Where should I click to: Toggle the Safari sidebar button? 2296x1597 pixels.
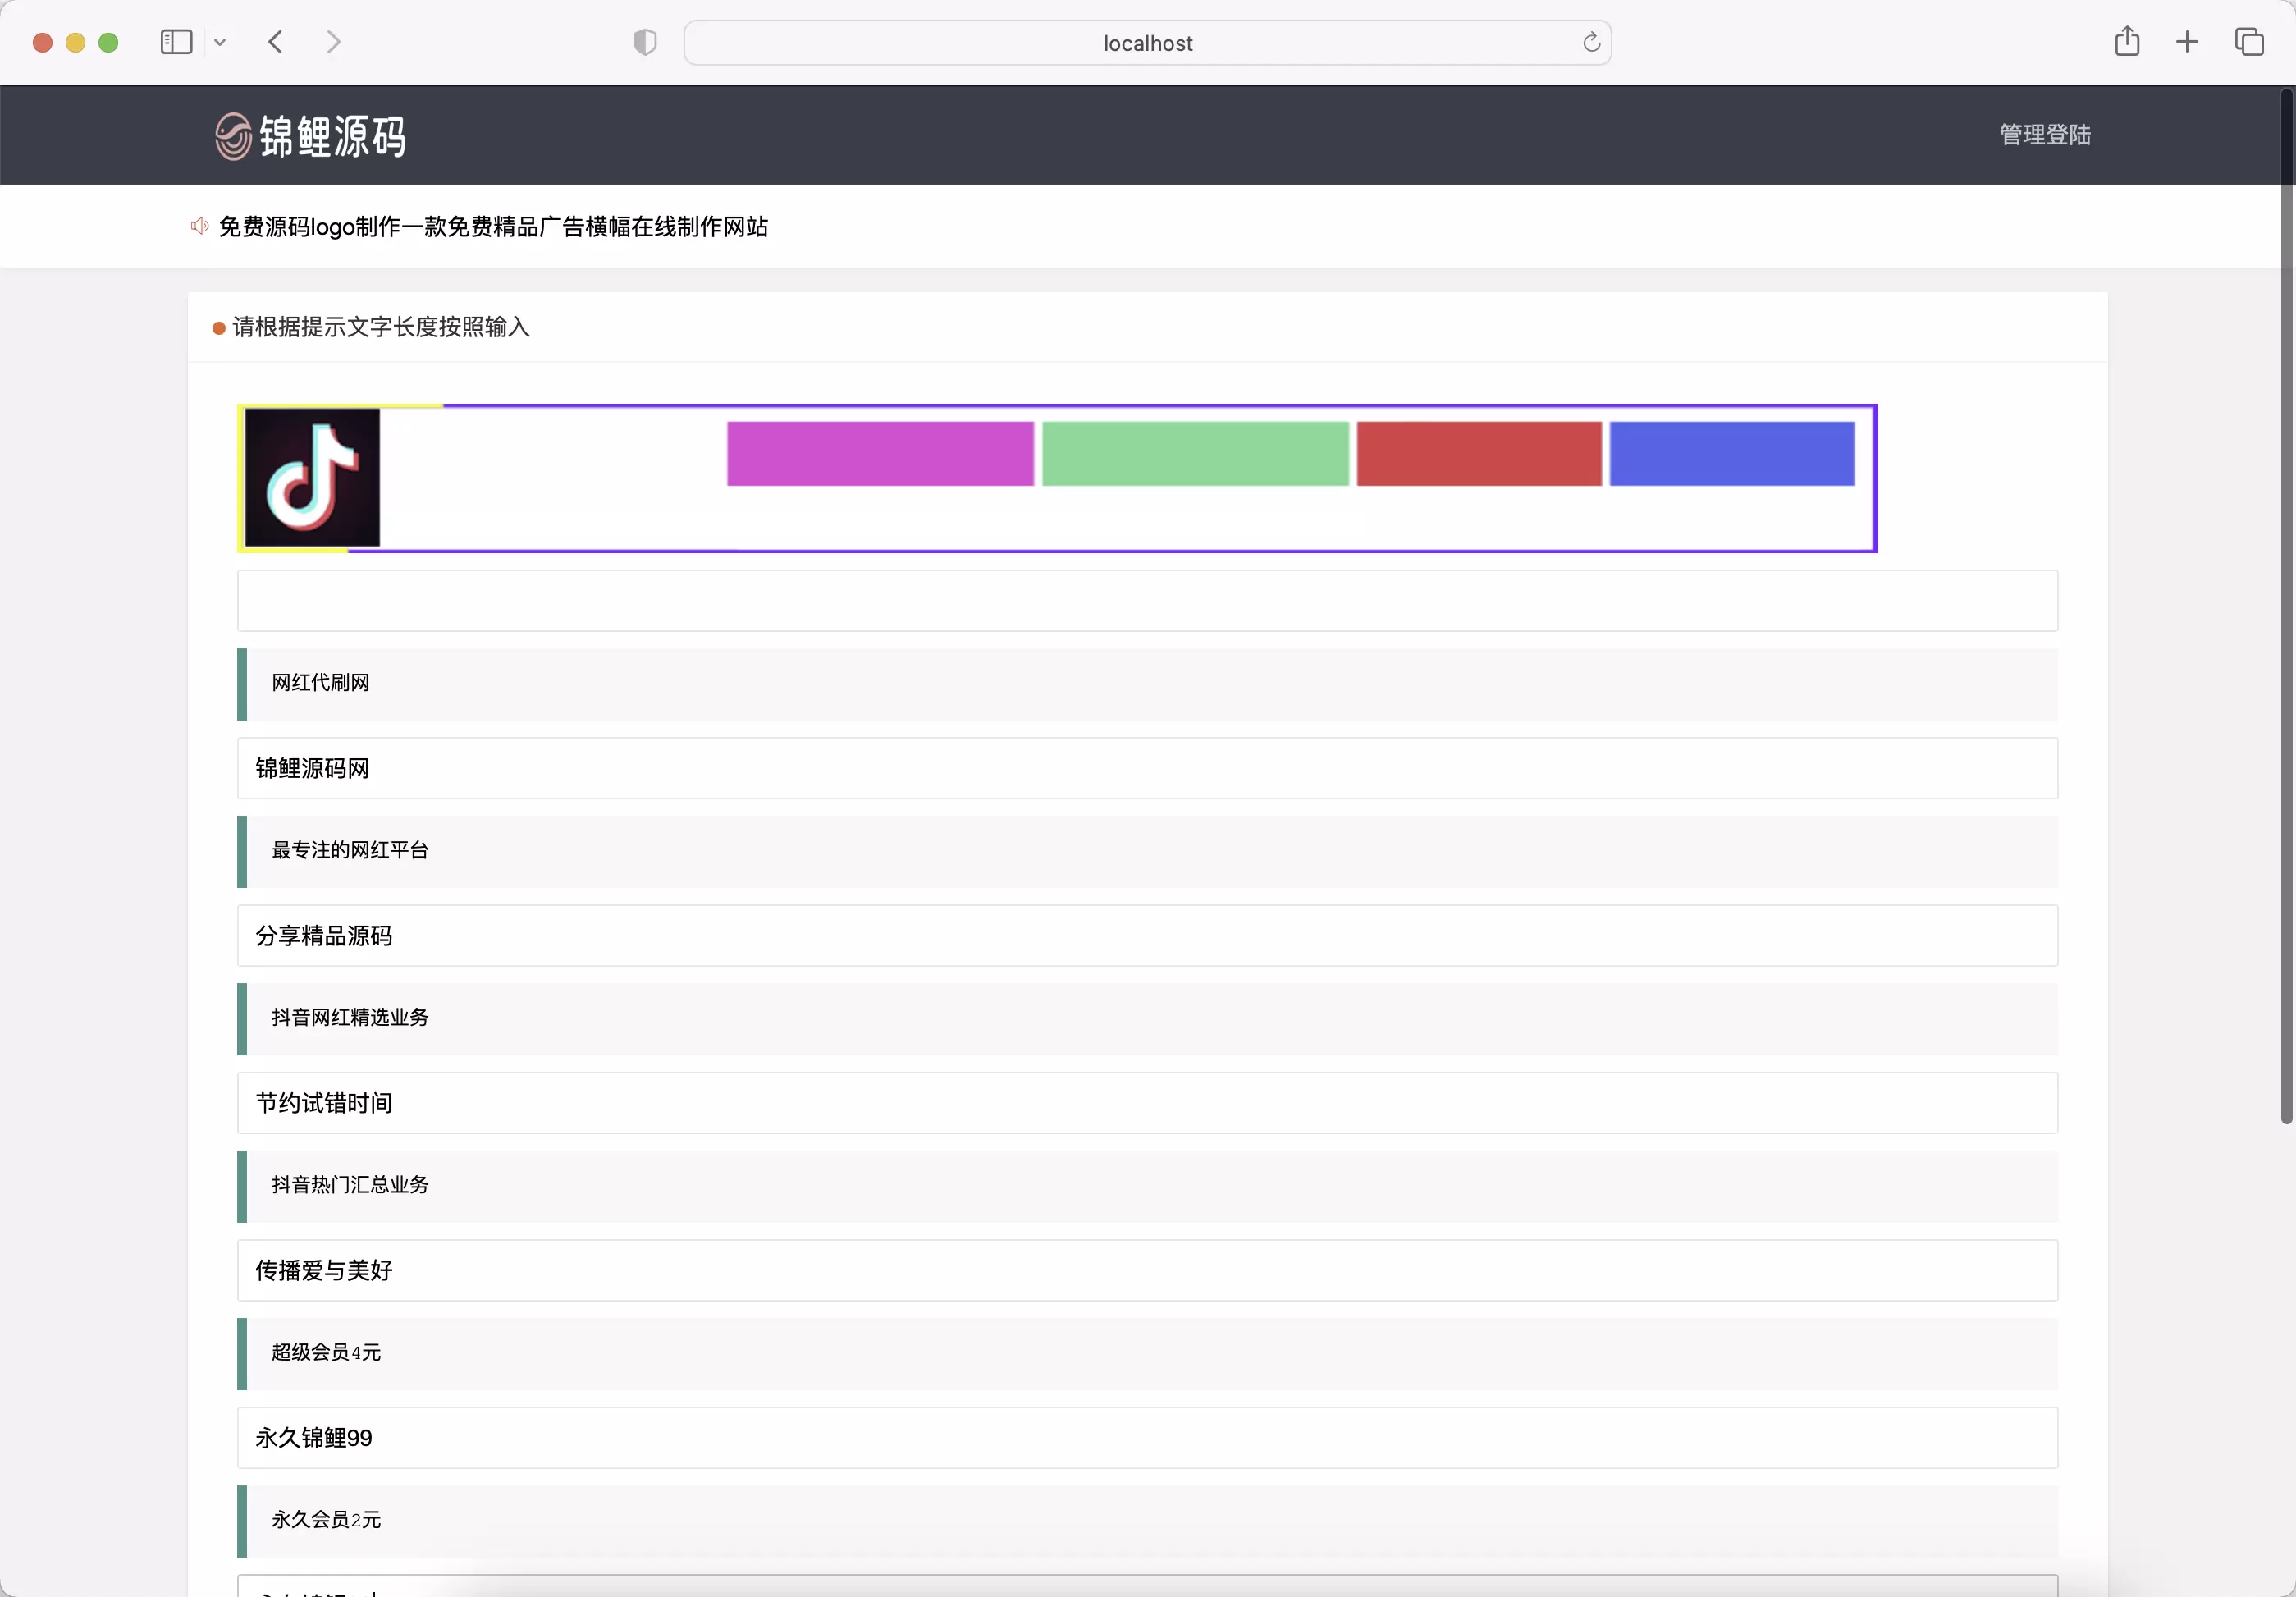tap(176, 42)
